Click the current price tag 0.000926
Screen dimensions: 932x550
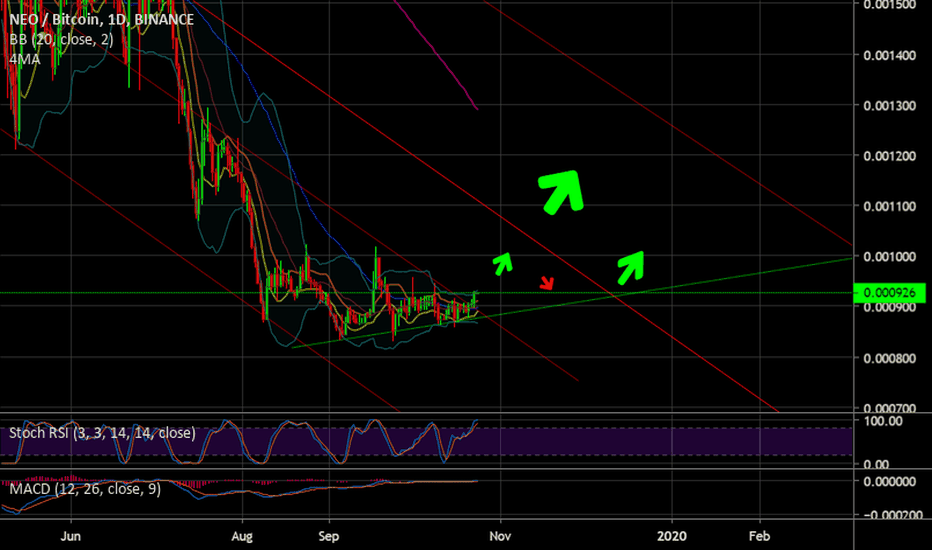(889, 293)
